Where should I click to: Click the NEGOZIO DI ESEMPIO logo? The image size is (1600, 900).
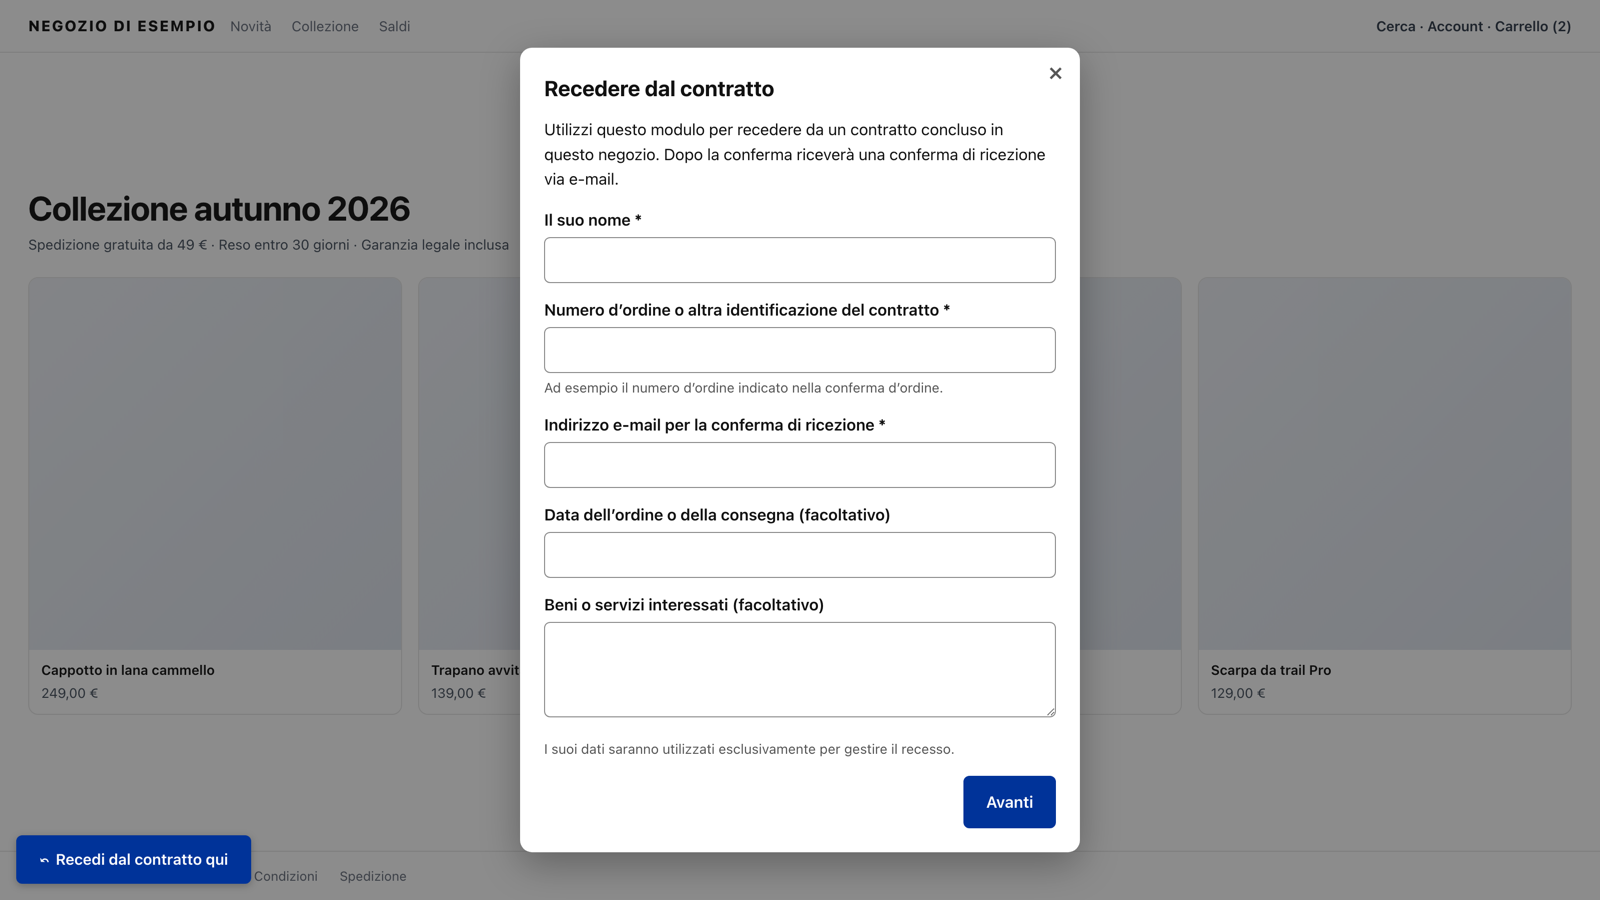tap(122, 26)
